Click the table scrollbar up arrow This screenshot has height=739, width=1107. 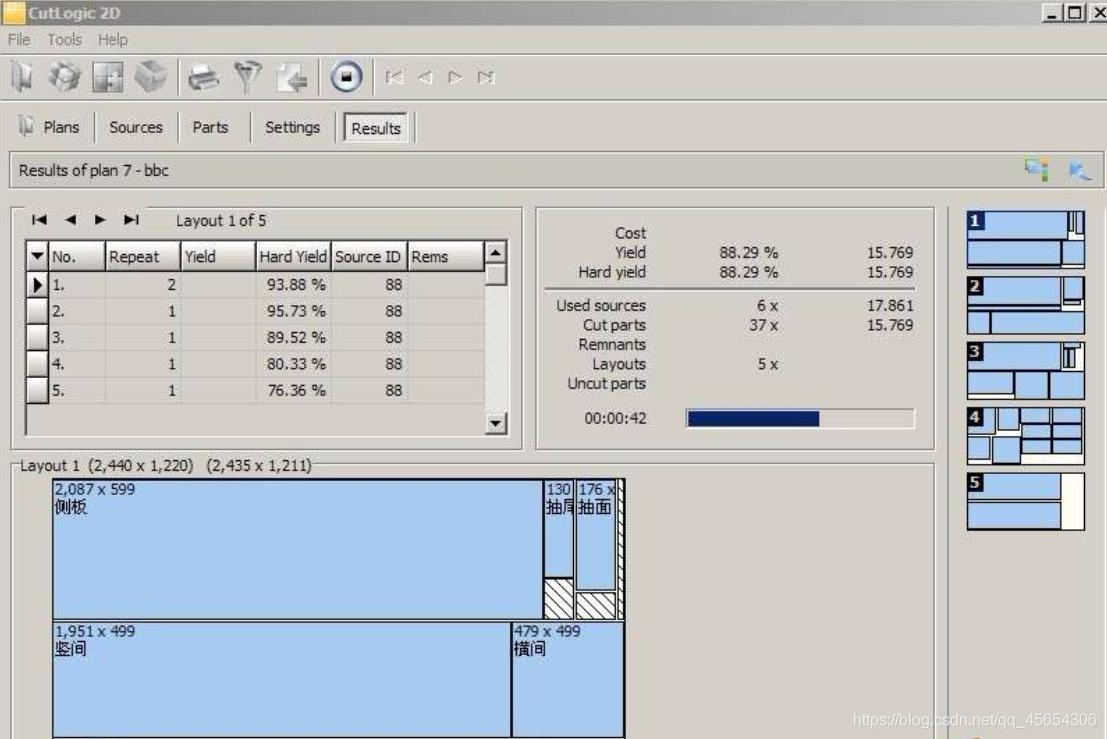click(x=496, y=252)
